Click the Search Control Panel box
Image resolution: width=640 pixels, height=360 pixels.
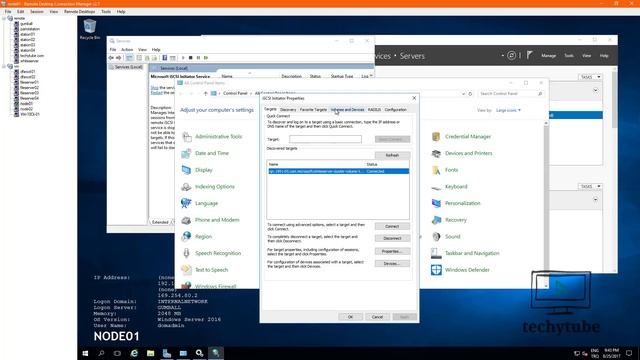pyautogui.click(x=511, y=94)
